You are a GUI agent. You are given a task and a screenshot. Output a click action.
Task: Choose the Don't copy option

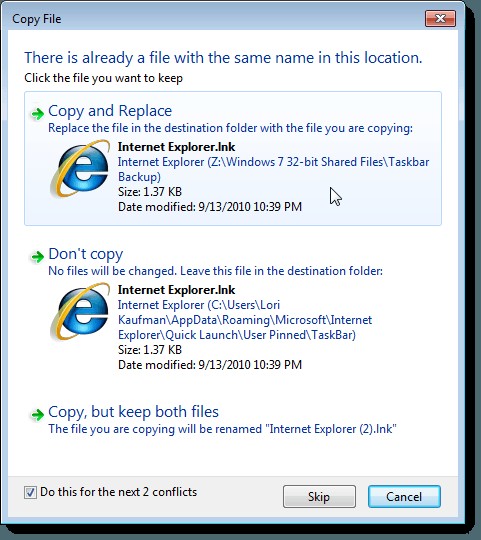tap(233, 308)
